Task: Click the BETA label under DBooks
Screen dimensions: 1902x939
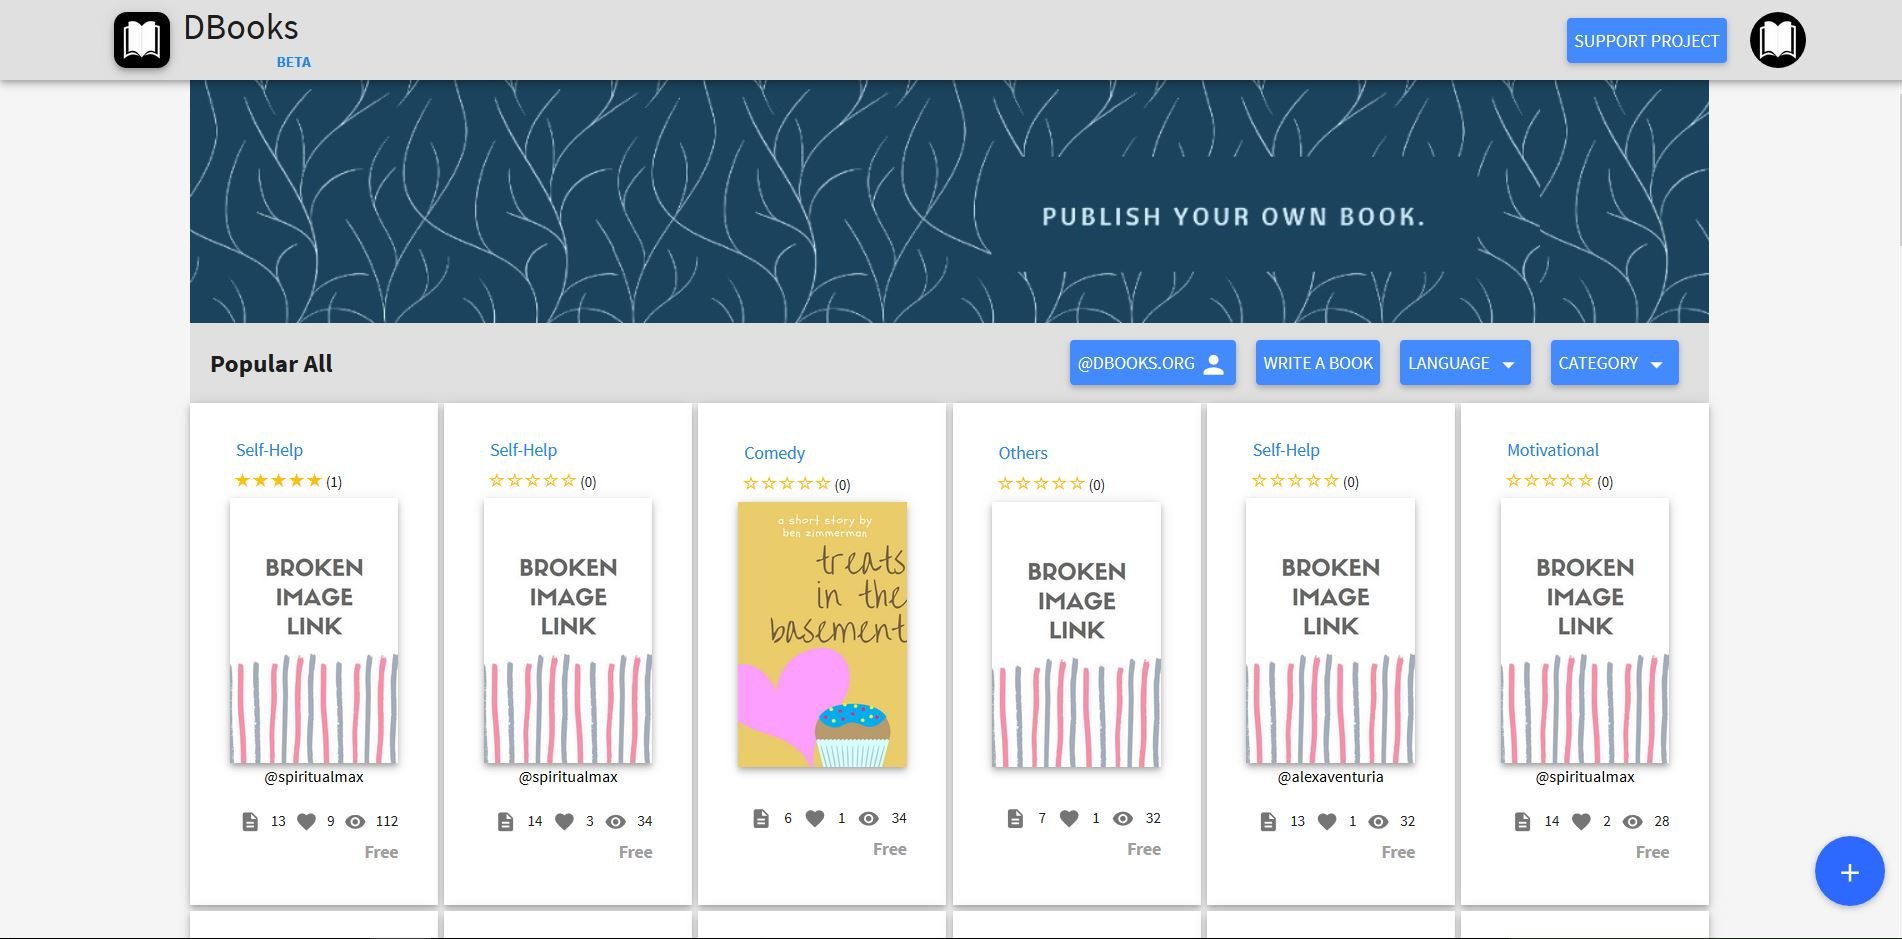Action: coord(293,62)
